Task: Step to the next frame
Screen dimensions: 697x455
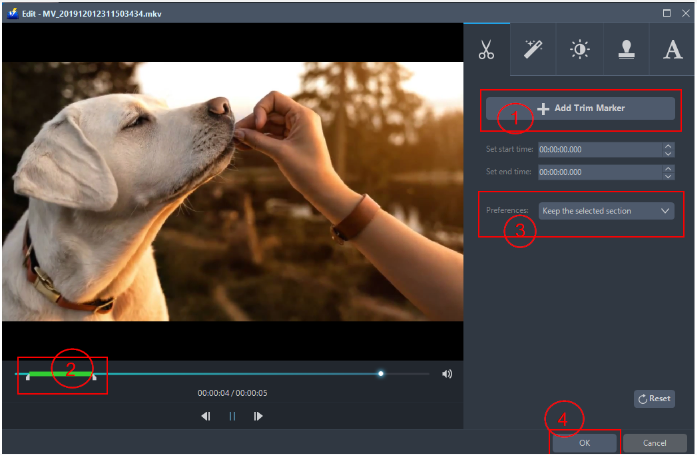Action: (258, 416)
